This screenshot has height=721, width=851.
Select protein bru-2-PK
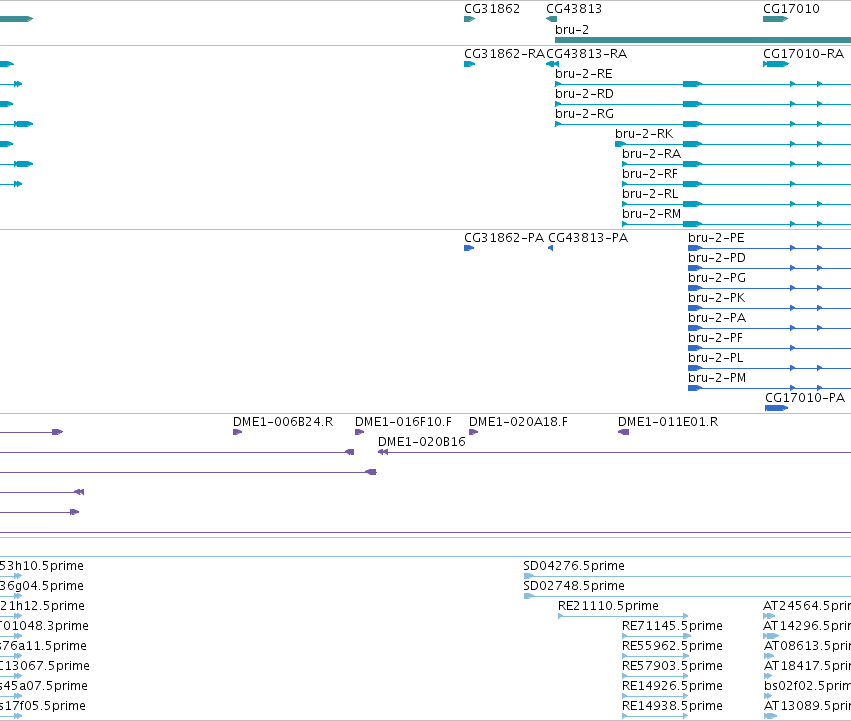tap(716, 298)
